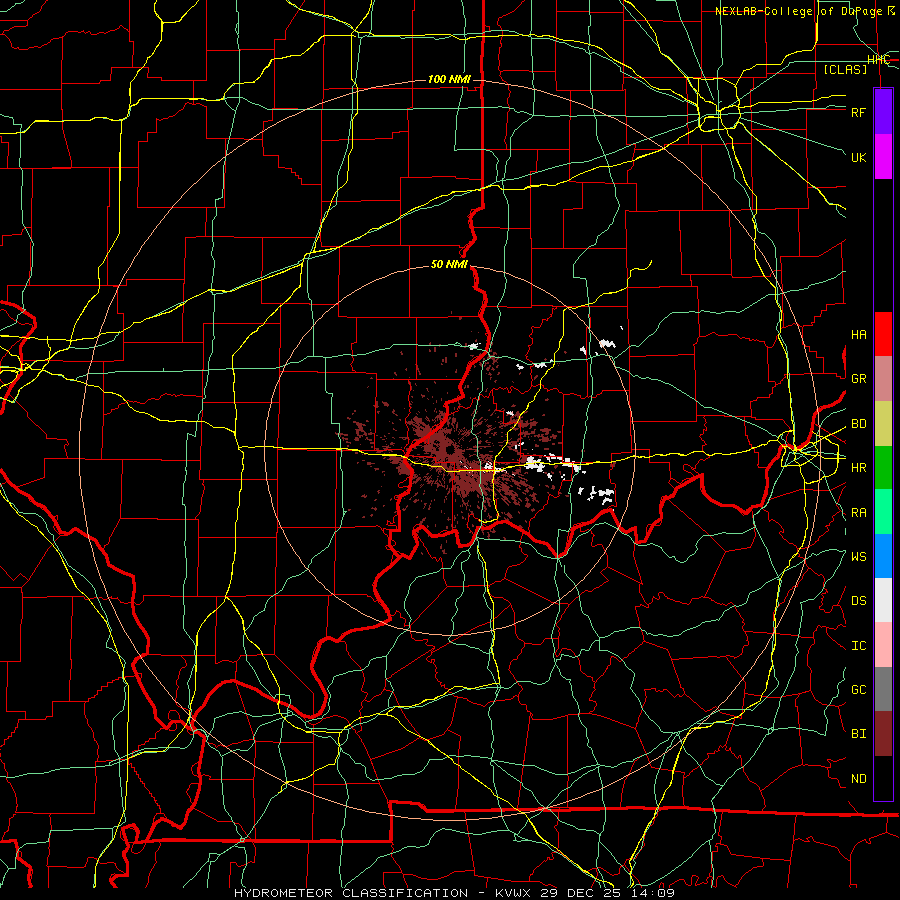The image size is (900, 900).
Task: Click the ND legend label
Action: click(858, 779)
